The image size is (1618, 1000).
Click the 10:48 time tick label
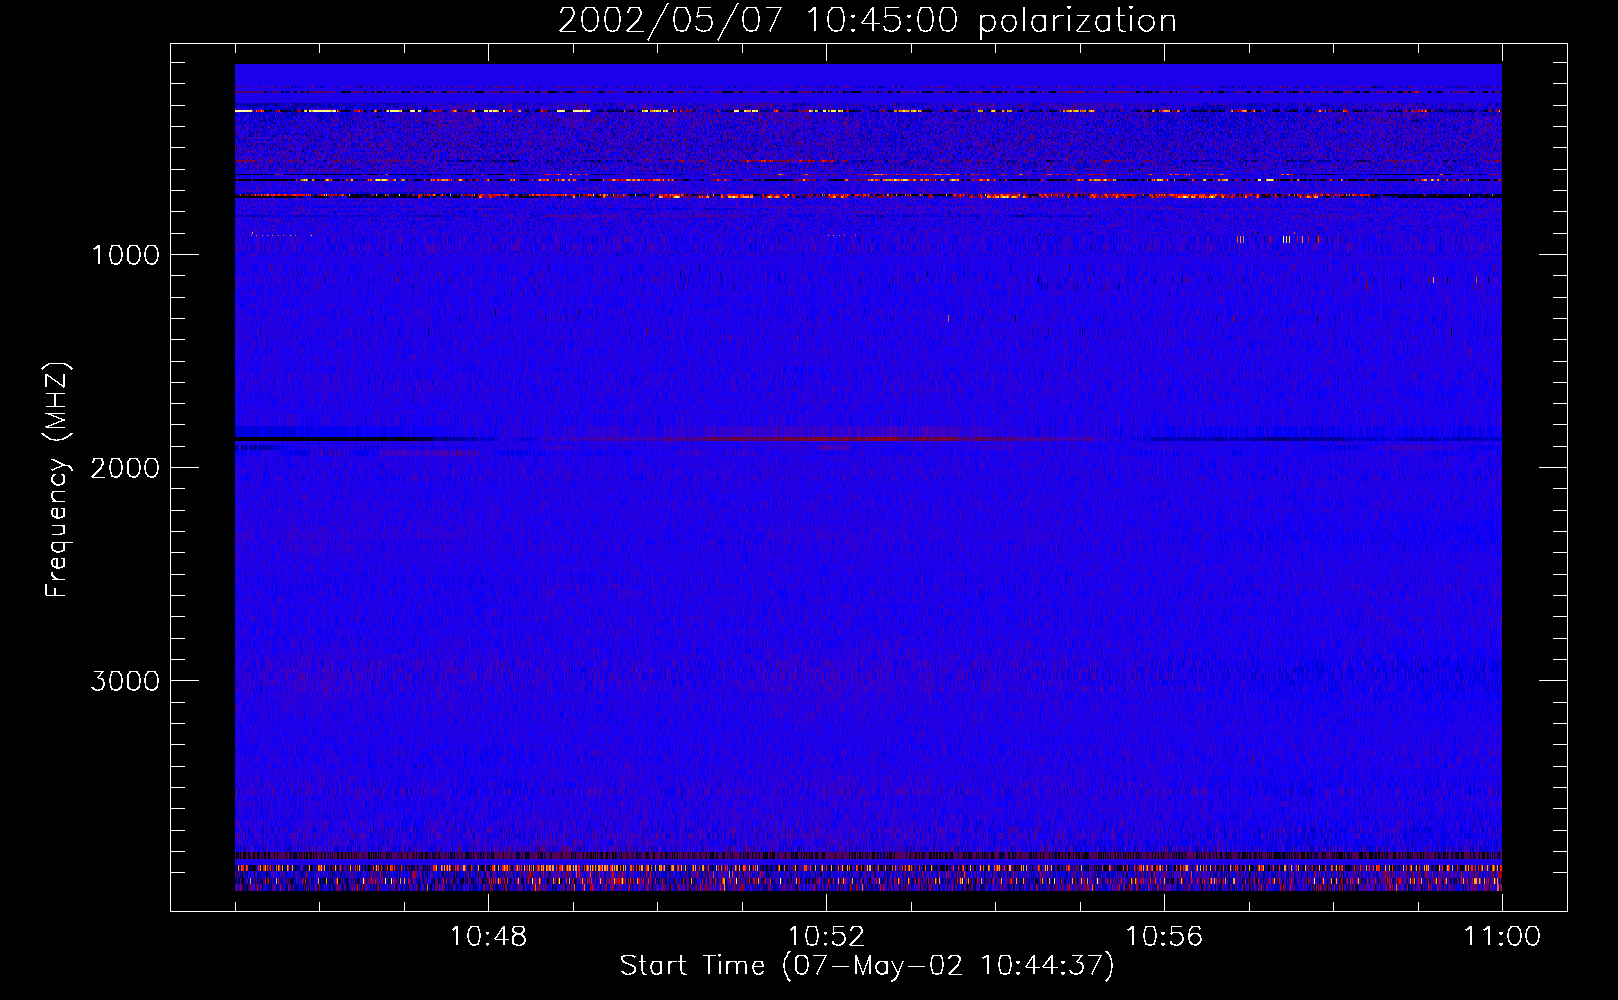pos(488,937)
